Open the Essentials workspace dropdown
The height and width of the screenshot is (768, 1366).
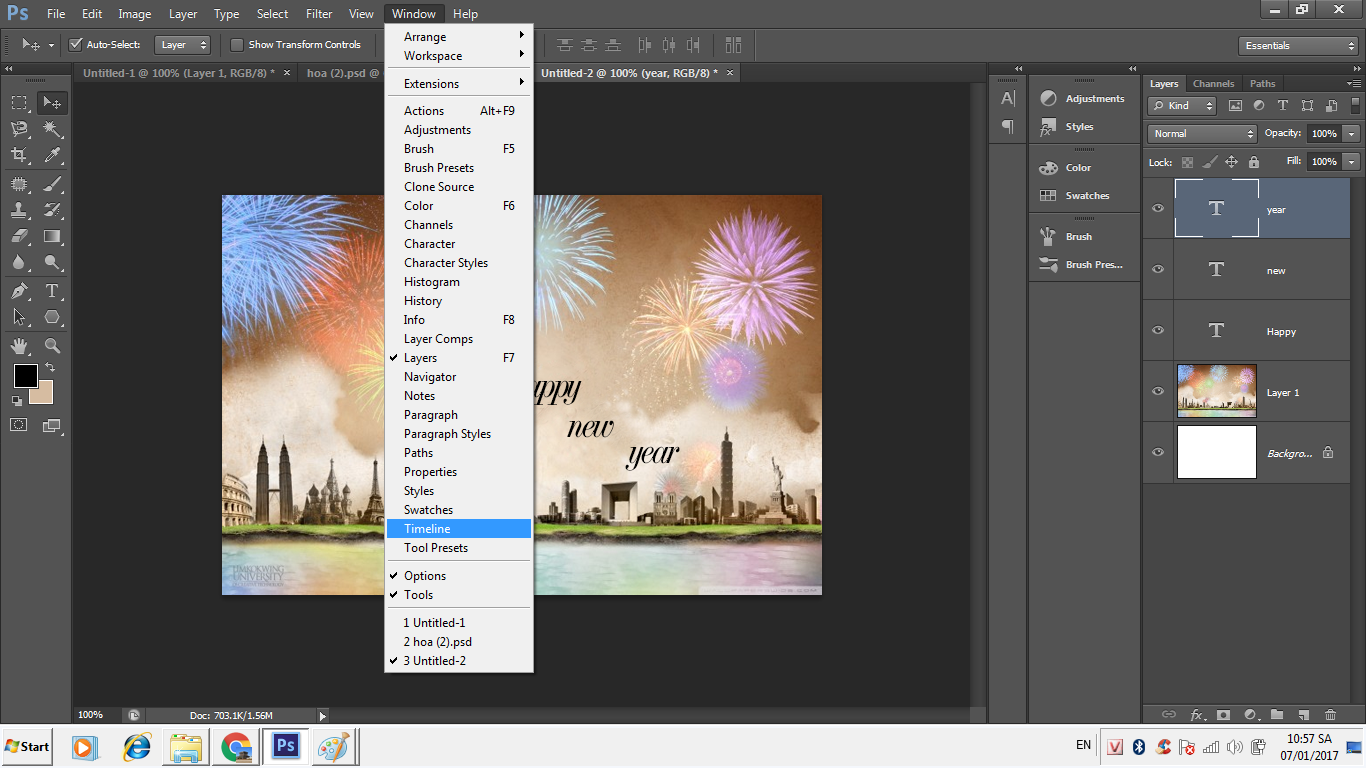1297,46
